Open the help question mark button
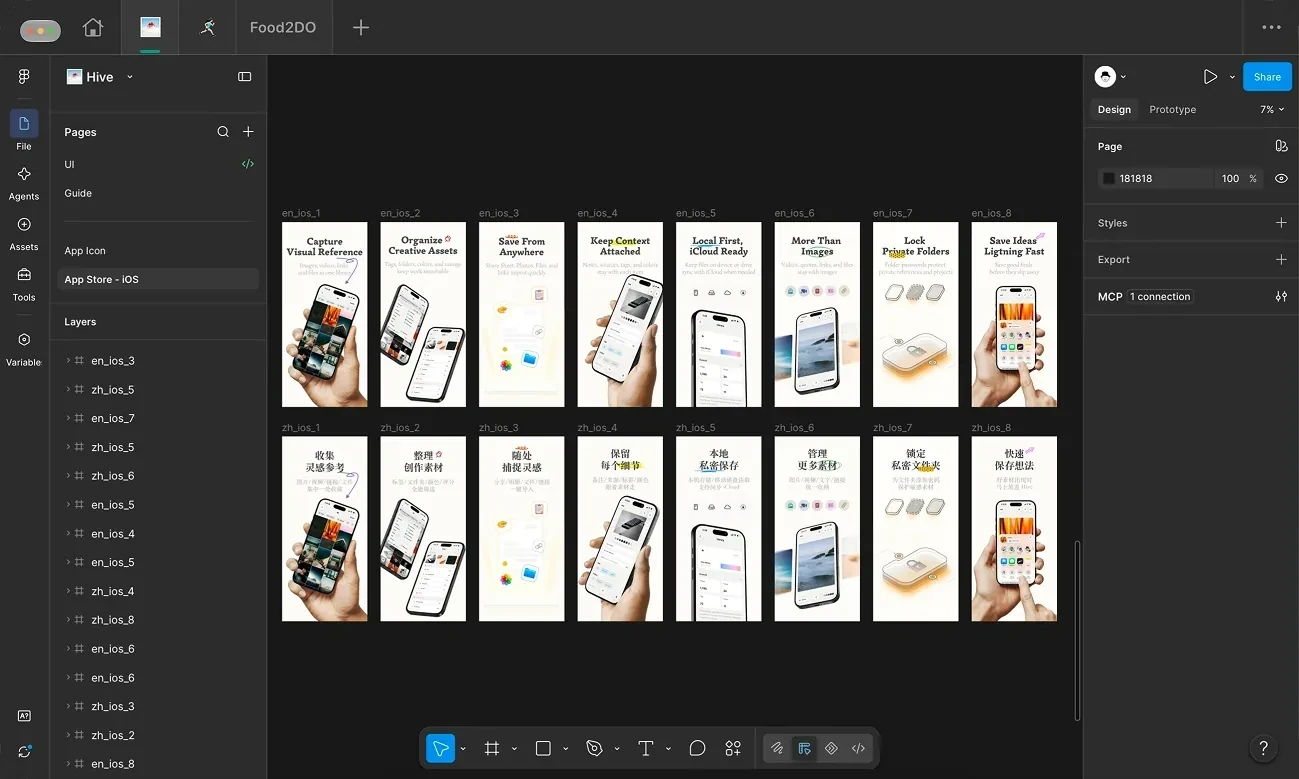Viewport: 1299px width, 779px height. 1263,747
